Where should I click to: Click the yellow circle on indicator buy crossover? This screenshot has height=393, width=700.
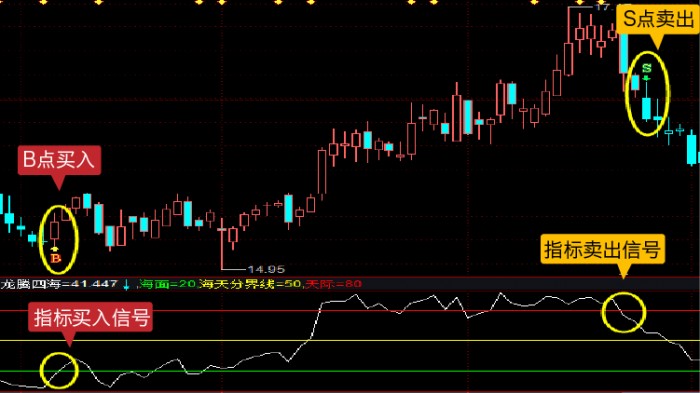click(x=59, y=370)
